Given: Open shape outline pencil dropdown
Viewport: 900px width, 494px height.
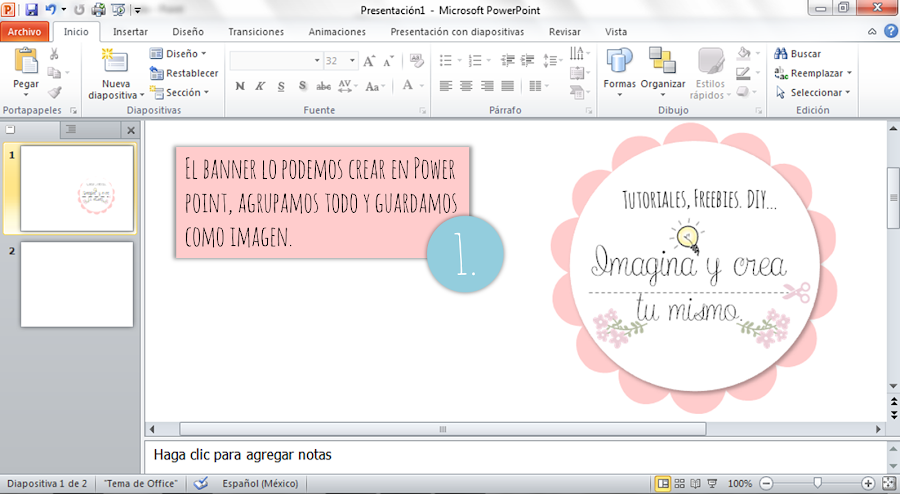Looking at the screenshot, I should [x=748, y=73].
